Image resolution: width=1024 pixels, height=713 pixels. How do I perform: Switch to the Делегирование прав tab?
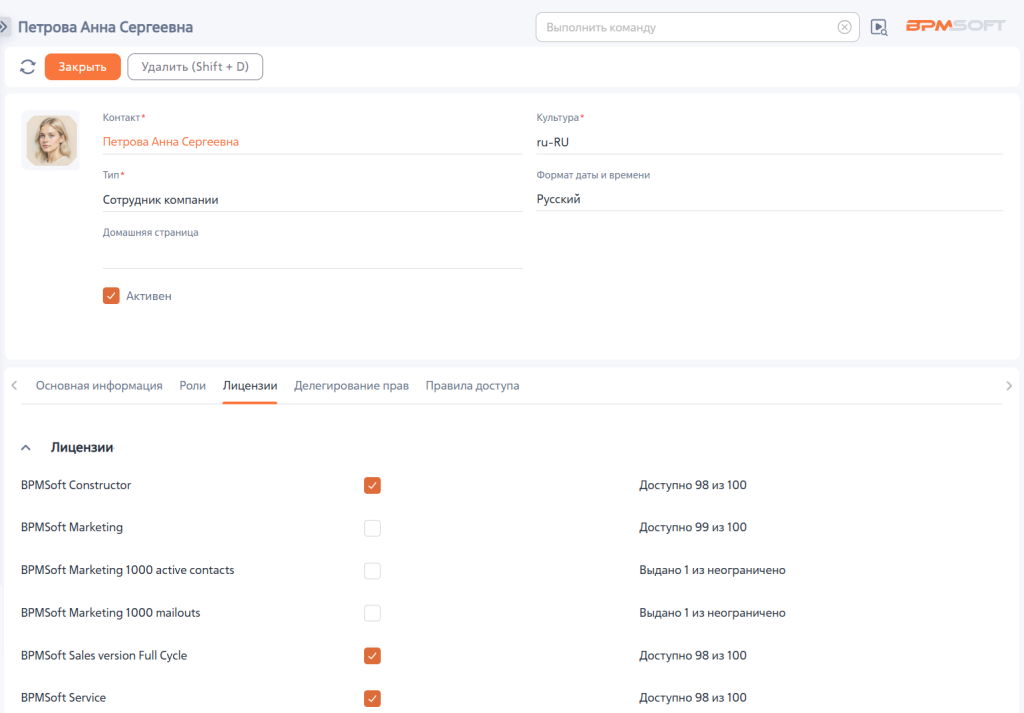point(351,386)
